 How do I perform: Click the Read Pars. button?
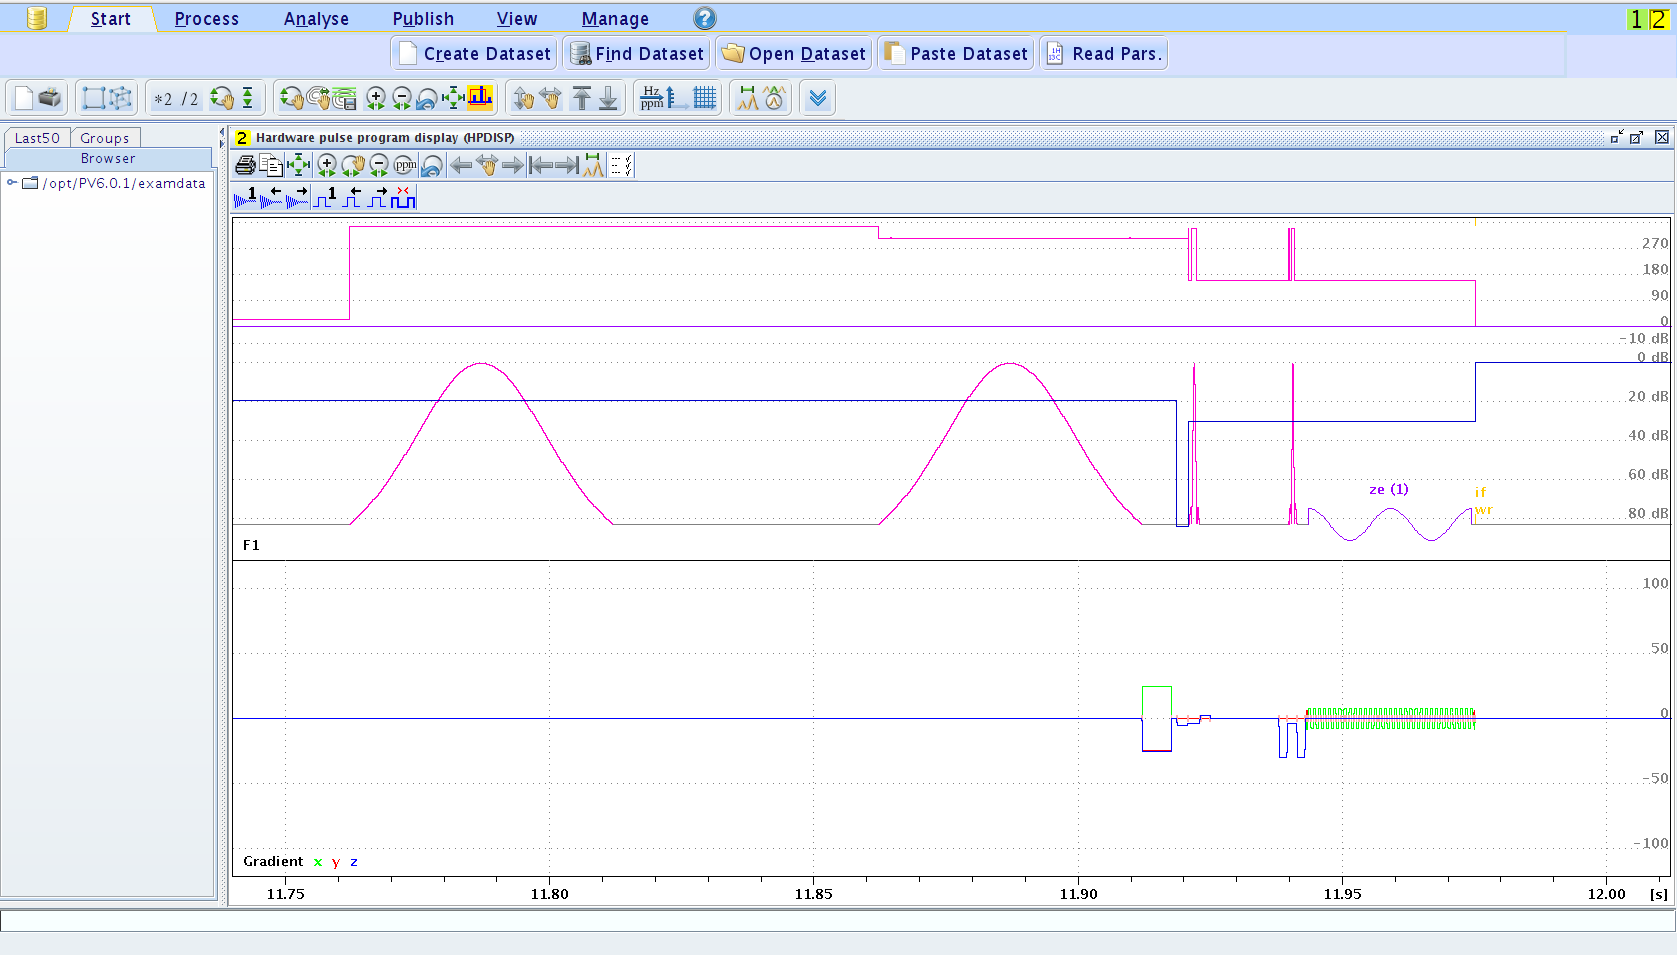[1104, 54]
